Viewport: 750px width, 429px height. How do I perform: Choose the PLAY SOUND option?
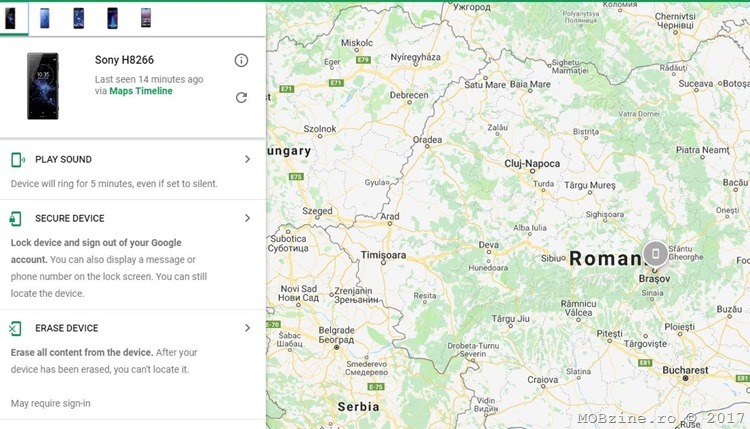63,159
